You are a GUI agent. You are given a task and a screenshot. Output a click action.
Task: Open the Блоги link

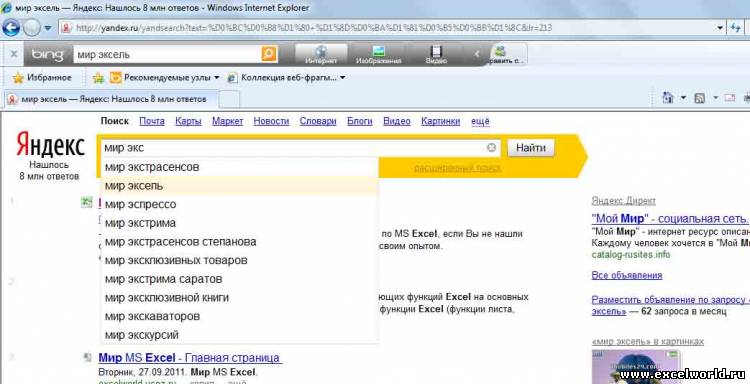click(x=360, y=121)
